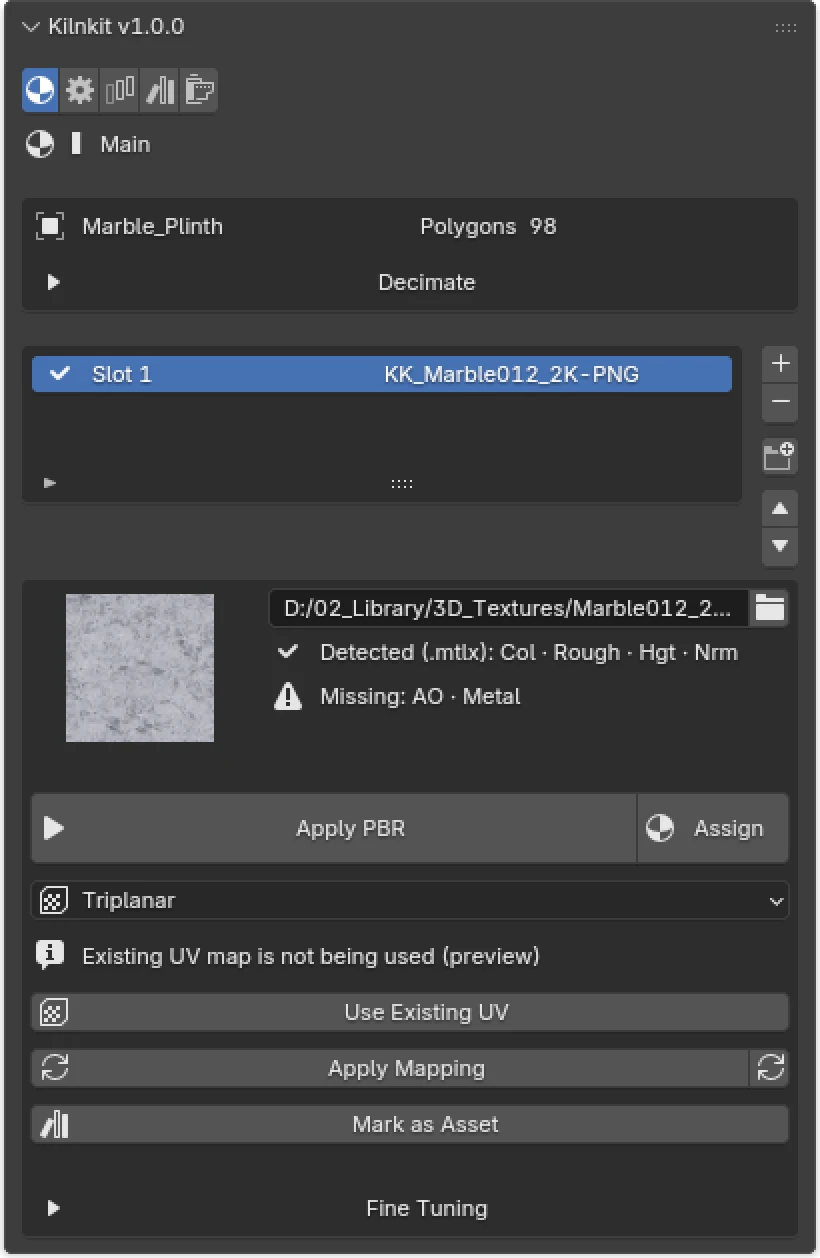Move the slot down with the arrow

pyautogui.click(x=780, y=546)
